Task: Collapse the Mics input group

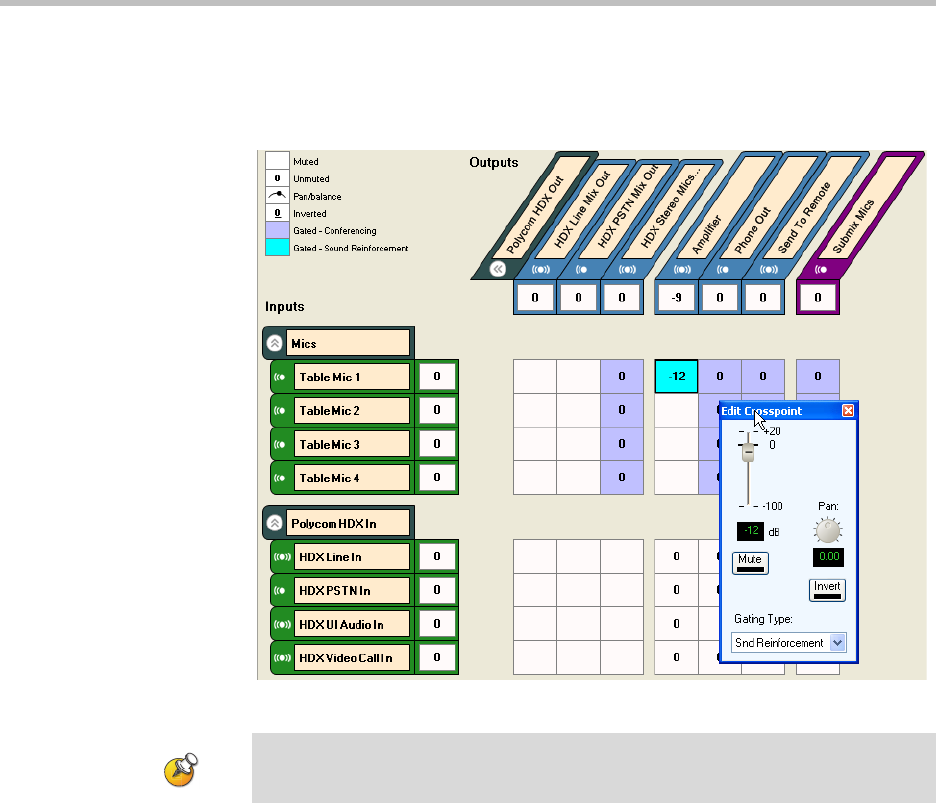Action: pos(275,344)
